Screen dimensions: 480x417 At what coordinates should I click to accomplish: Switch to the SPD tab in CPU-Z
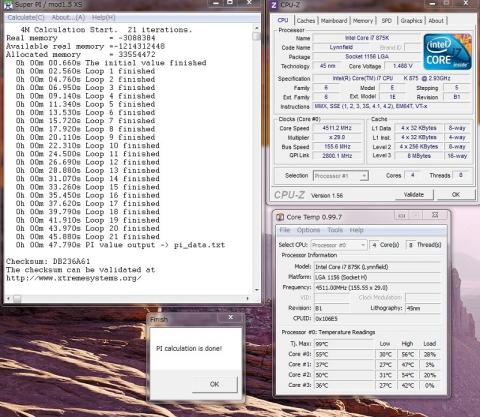point(387,21)
